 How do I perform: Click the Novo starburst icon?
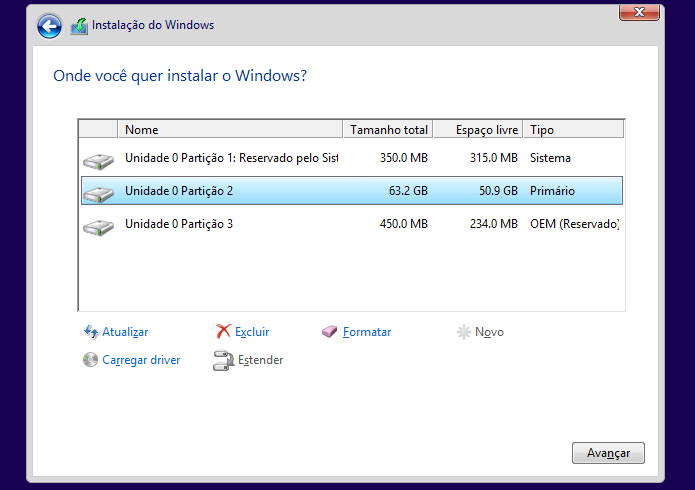(x=463, y=332)
